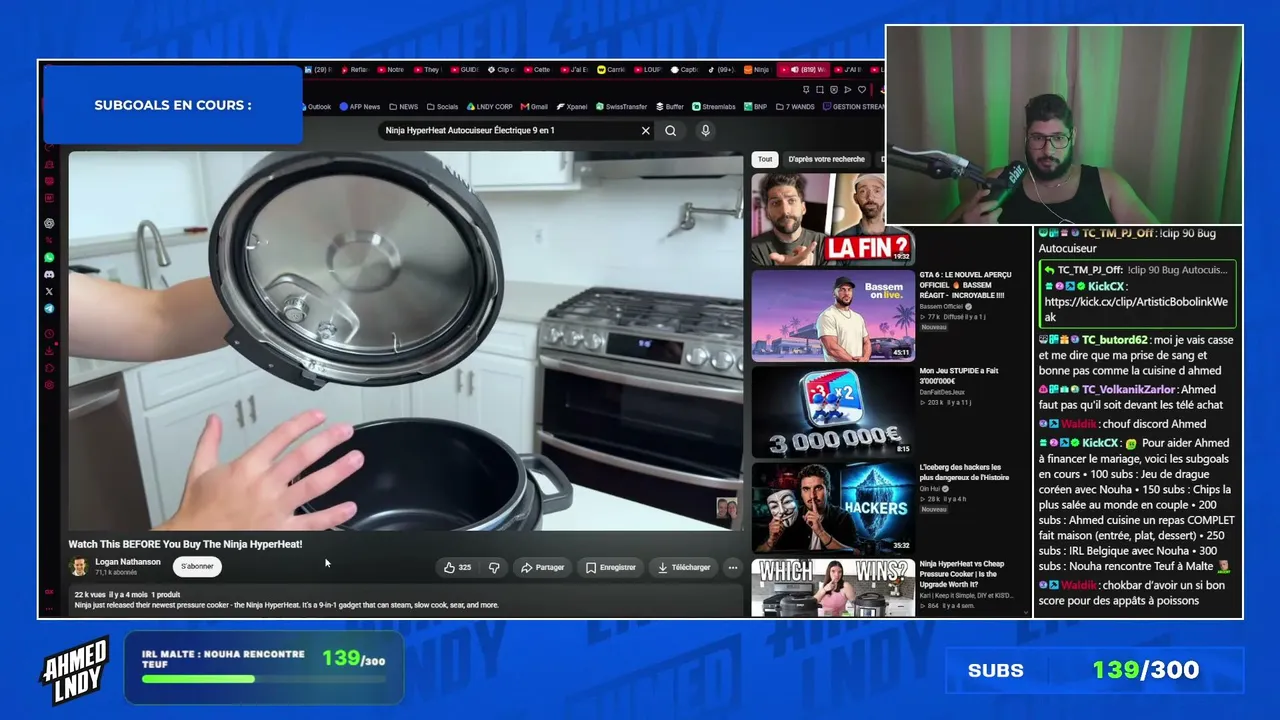The width and height of the screenshot is (1280, 720).
Task: Select the 'D'après votre recherche' chip
Action: tap(826, 159)
